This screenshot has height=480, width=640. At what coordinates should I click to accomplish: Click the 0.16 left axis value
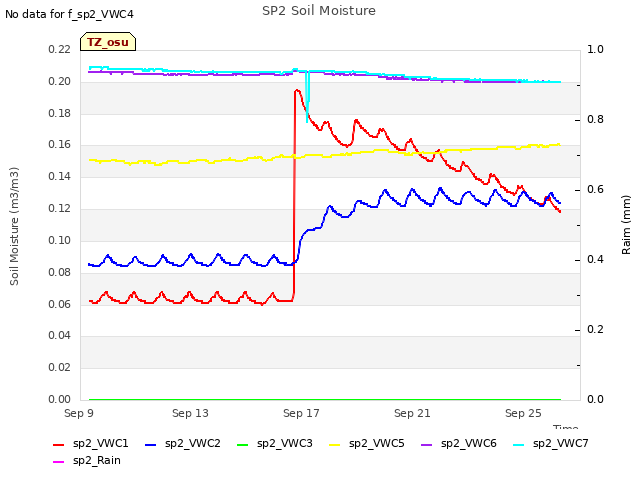pyautogui.click(x=60, y=144)
